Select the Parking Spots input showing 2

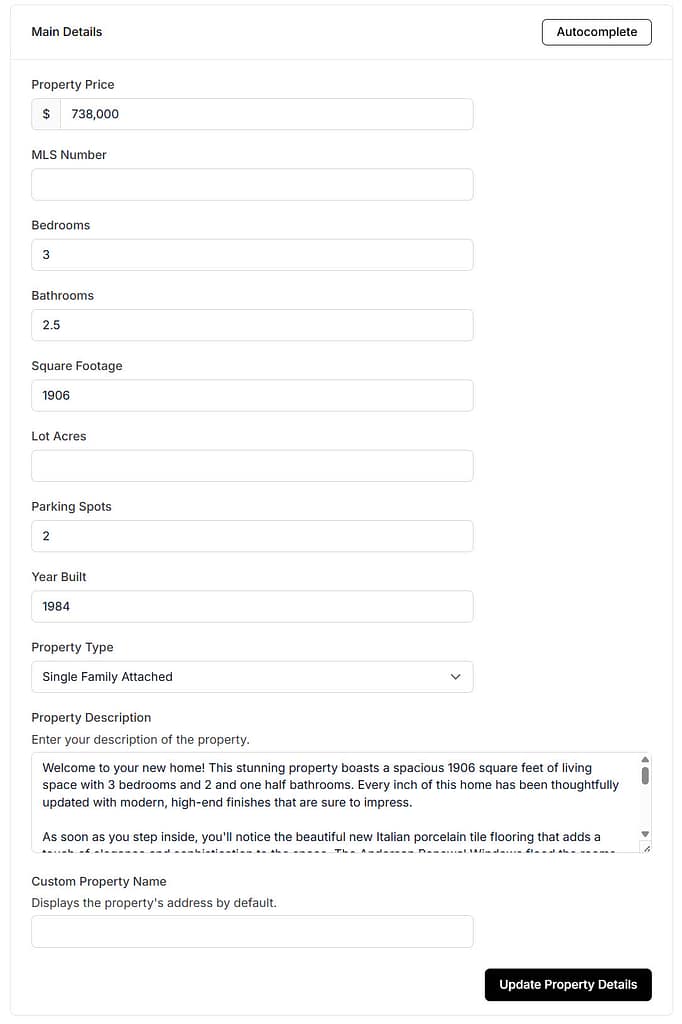coord(250,535)
